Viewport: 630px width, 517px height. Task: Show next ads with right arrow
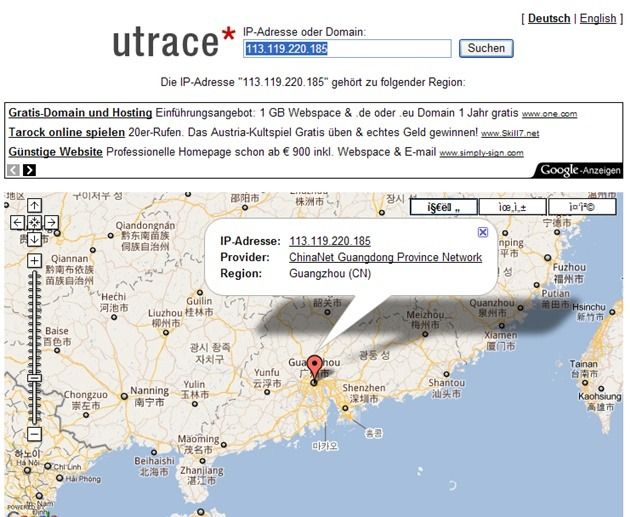(x=29, y=170)
